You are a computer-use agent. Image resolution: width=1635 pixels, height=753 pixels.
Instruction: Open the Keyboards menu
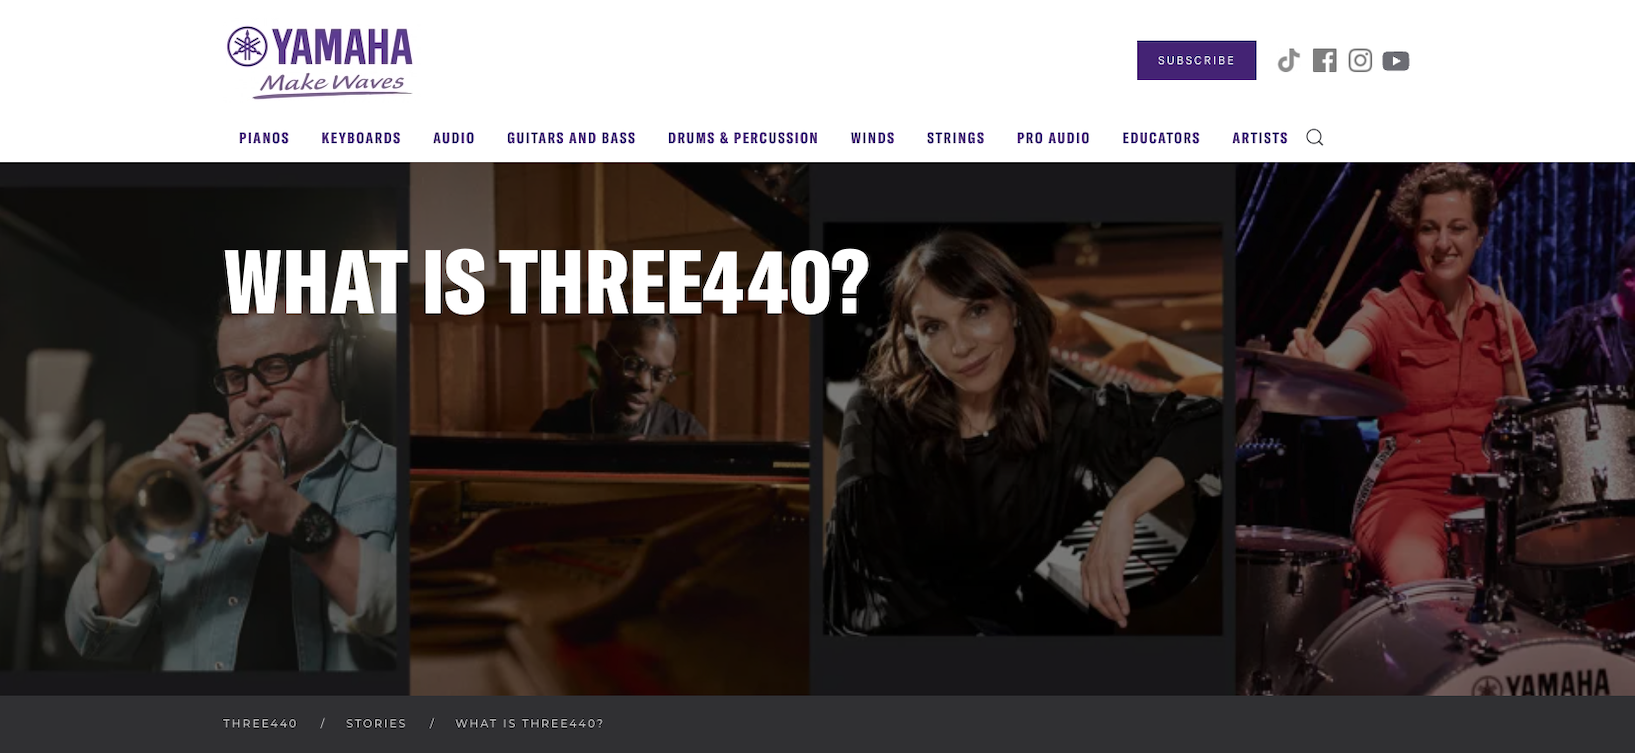pyautogui.click(x=361, y=138)
